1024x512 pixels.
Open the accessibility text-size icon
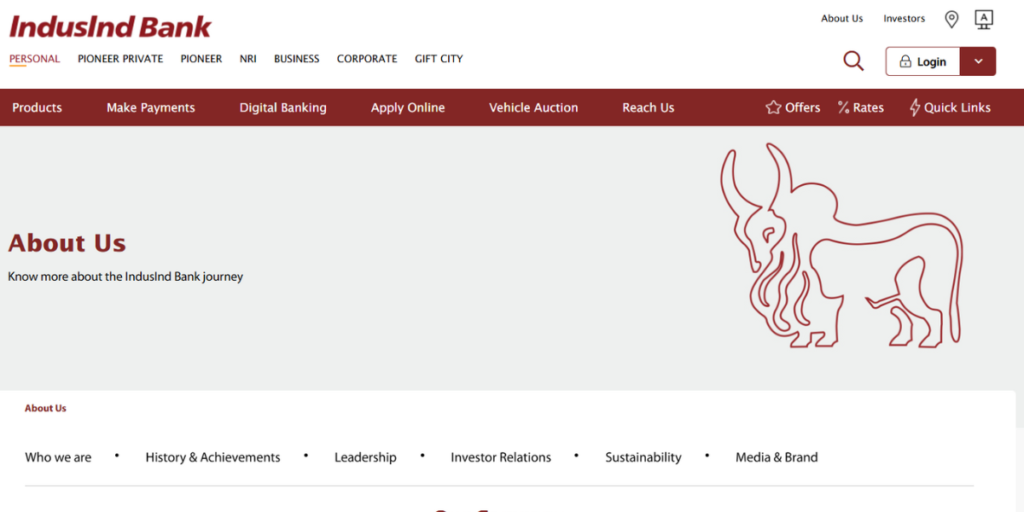(984, 20)
